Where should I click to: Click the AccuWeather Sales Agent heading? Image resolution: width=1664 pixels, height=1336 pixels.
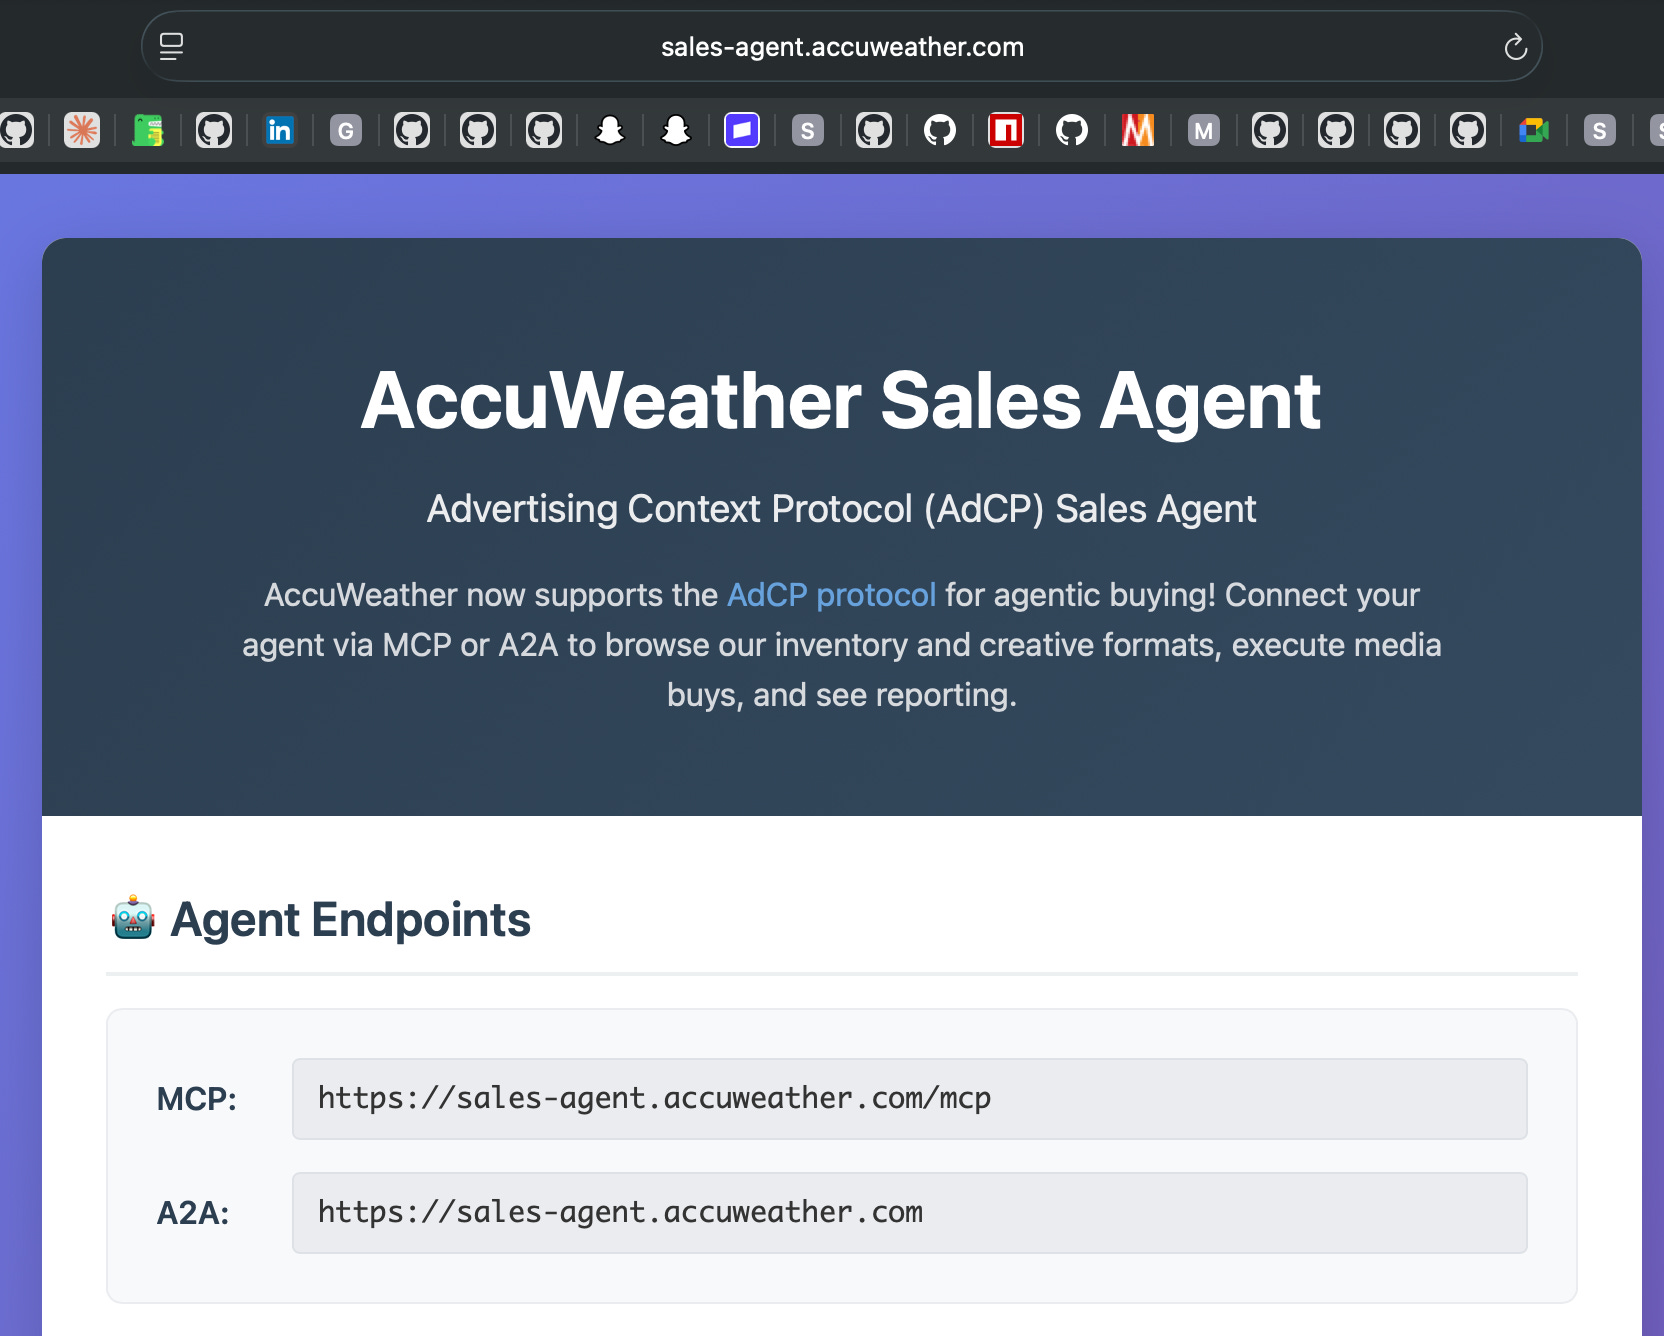tap(841, 401)
